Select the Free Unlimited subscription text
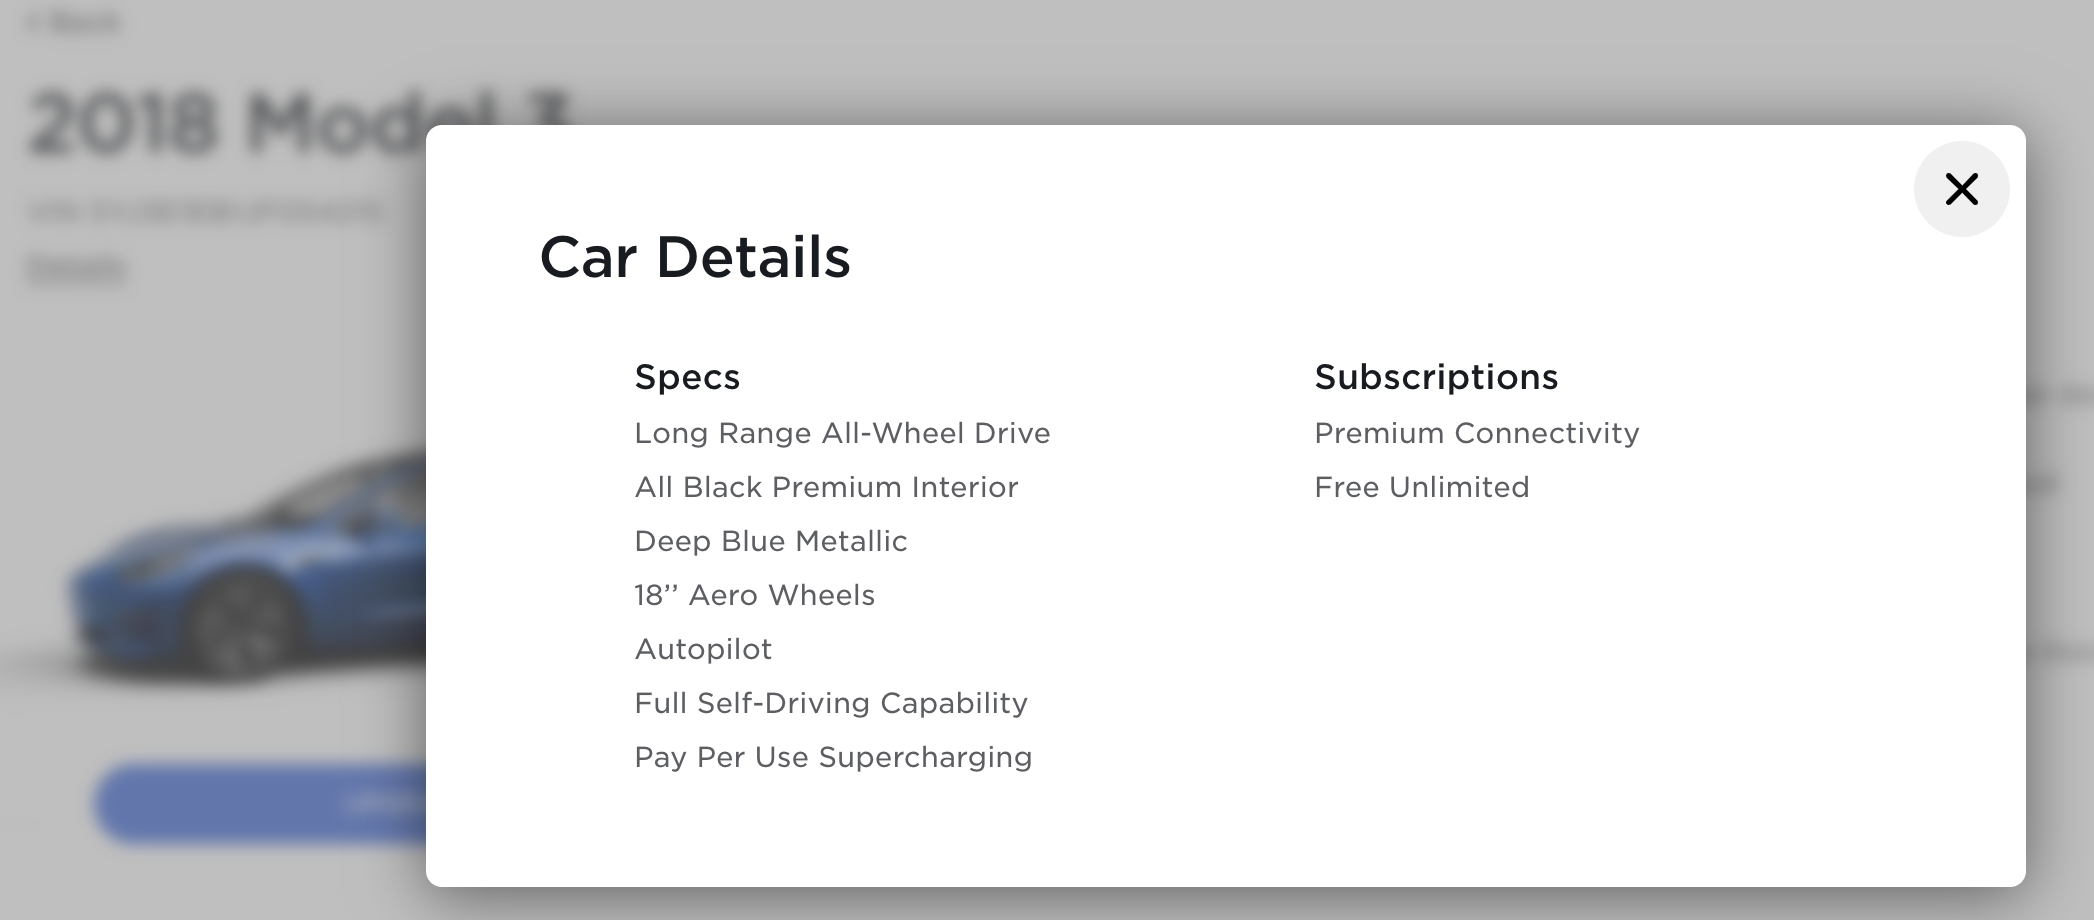 click(x=1421, y=487)
